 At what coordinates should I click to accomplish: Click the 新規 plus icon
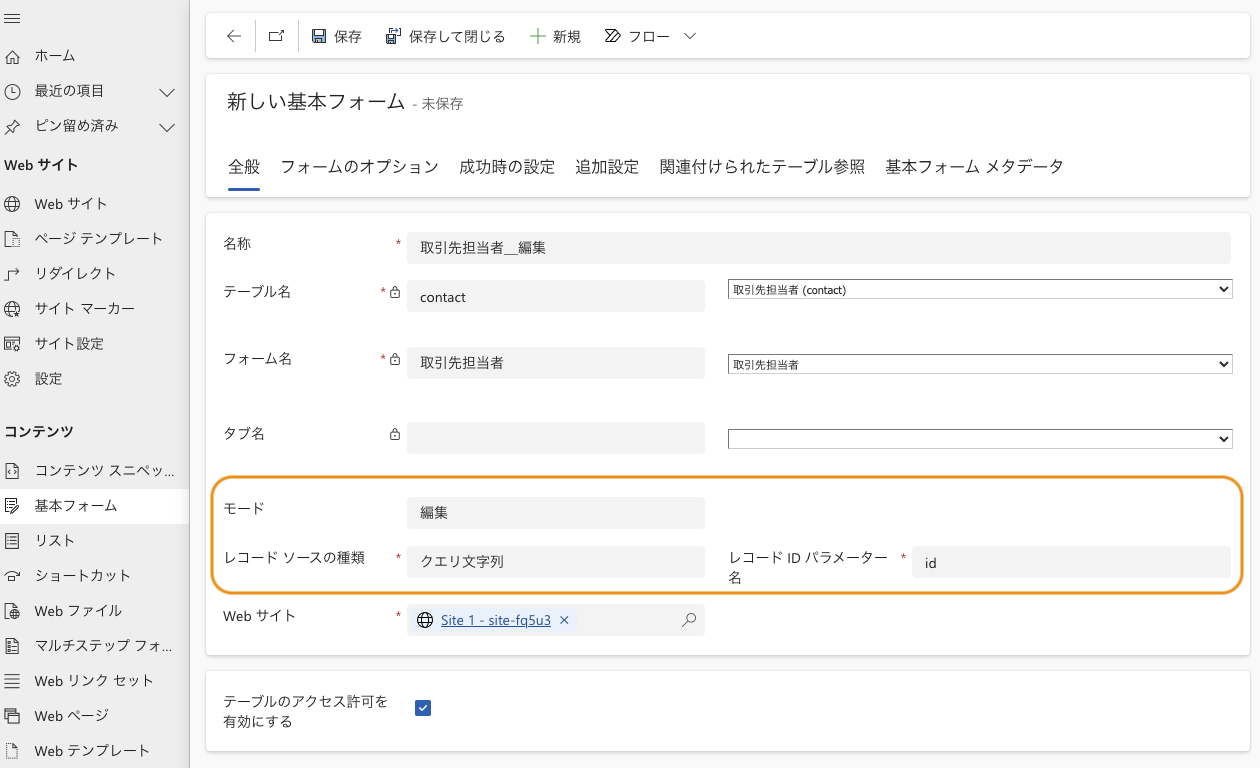point(538,36)
